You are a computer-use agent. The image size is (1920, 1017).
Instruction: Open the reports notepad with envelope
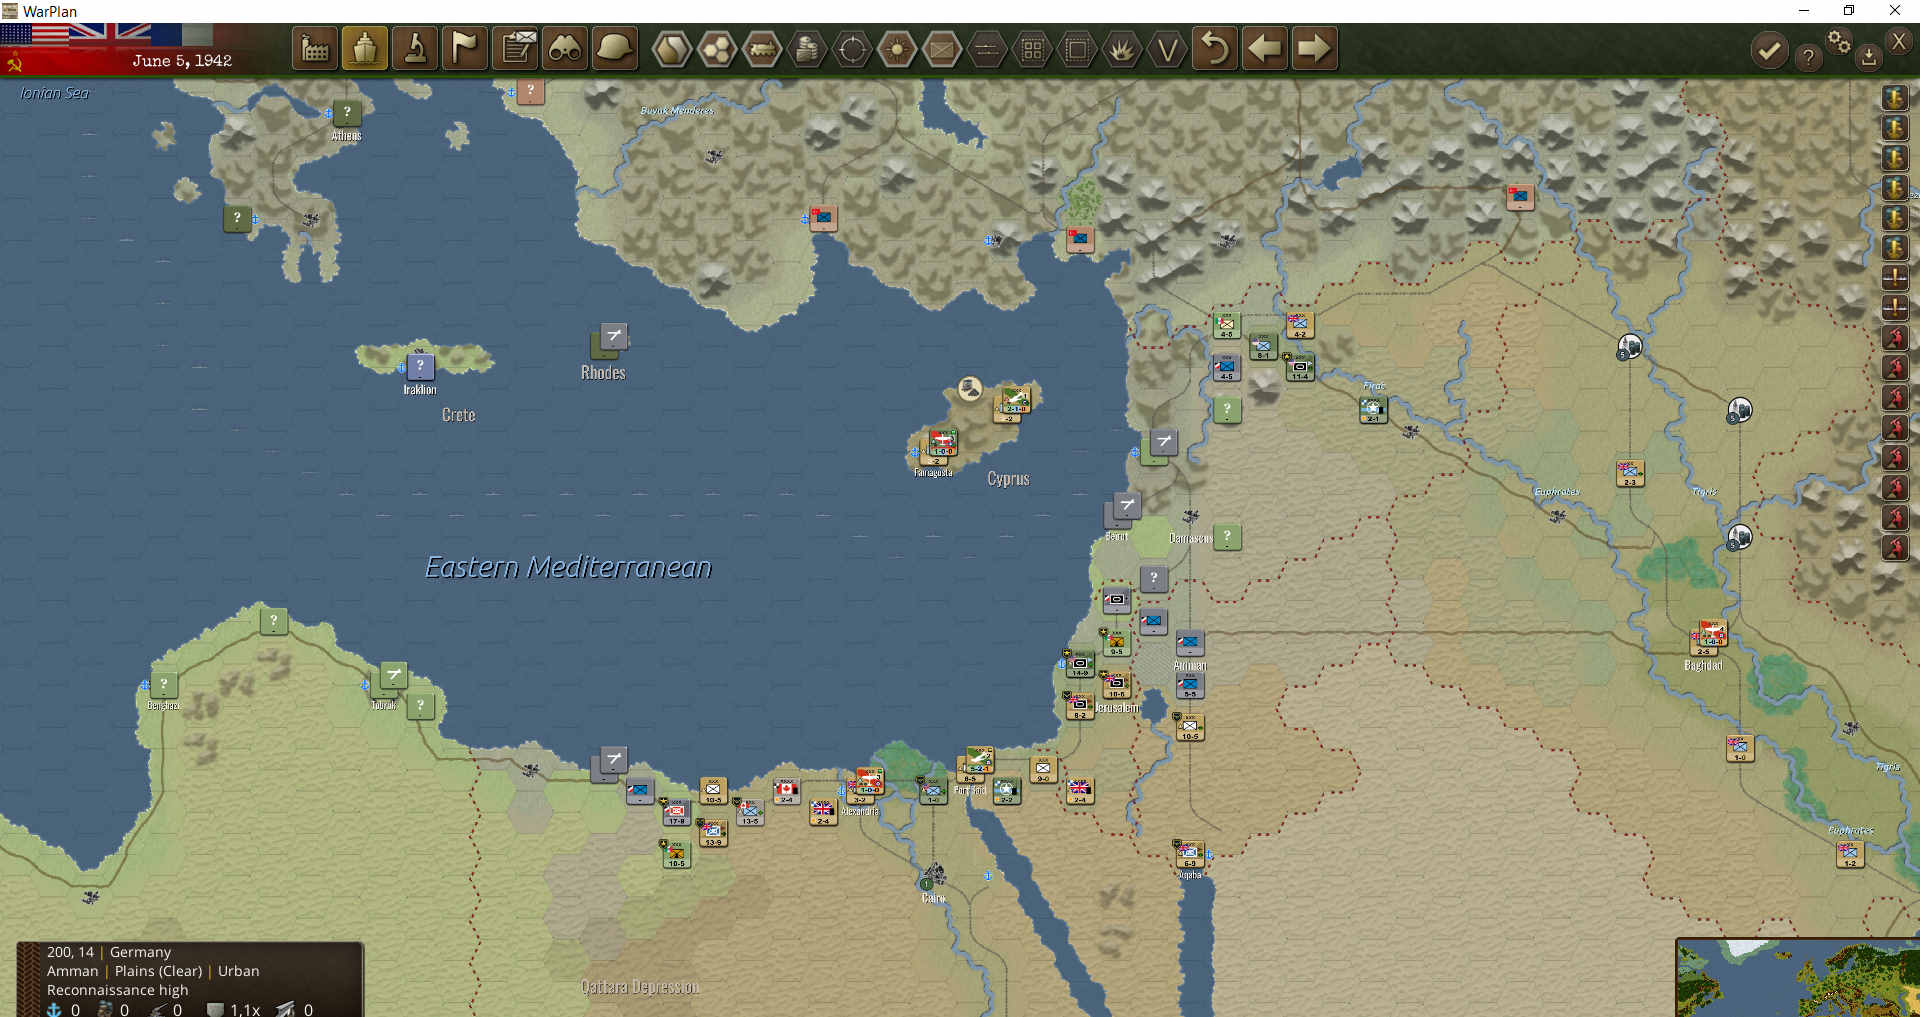click(516, 48)
